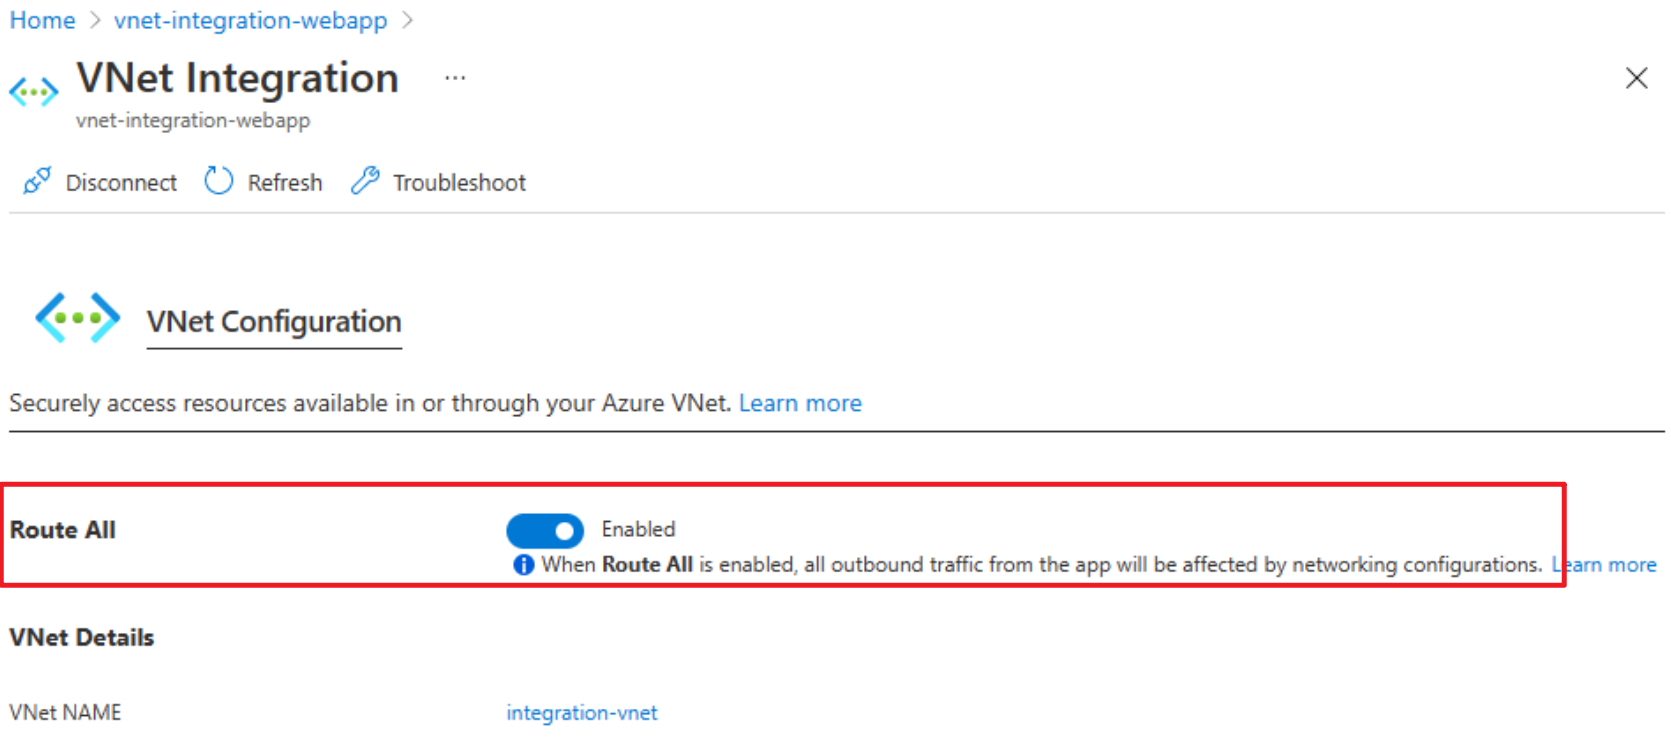1671x743 pixels.
Task: Open the ellipsis more options menu
Action: click(455, 78)
